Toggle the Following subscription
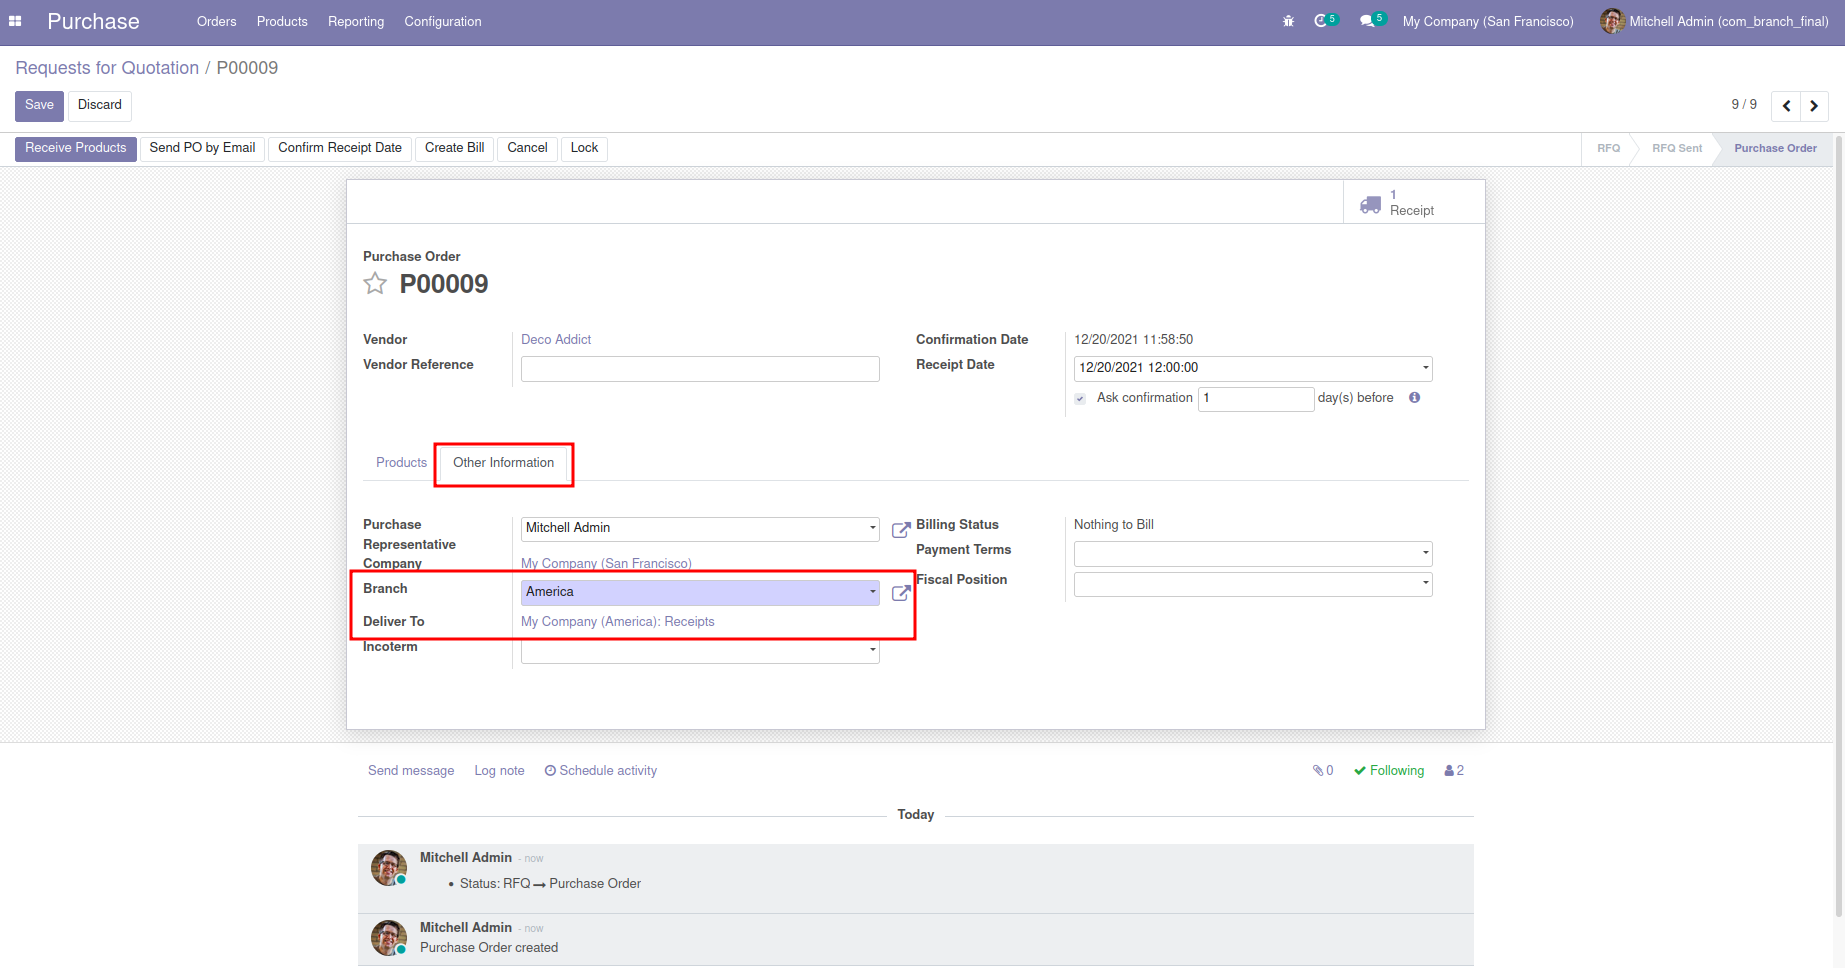This screenshot has height=968, width=1845. tap(1388, 771)
